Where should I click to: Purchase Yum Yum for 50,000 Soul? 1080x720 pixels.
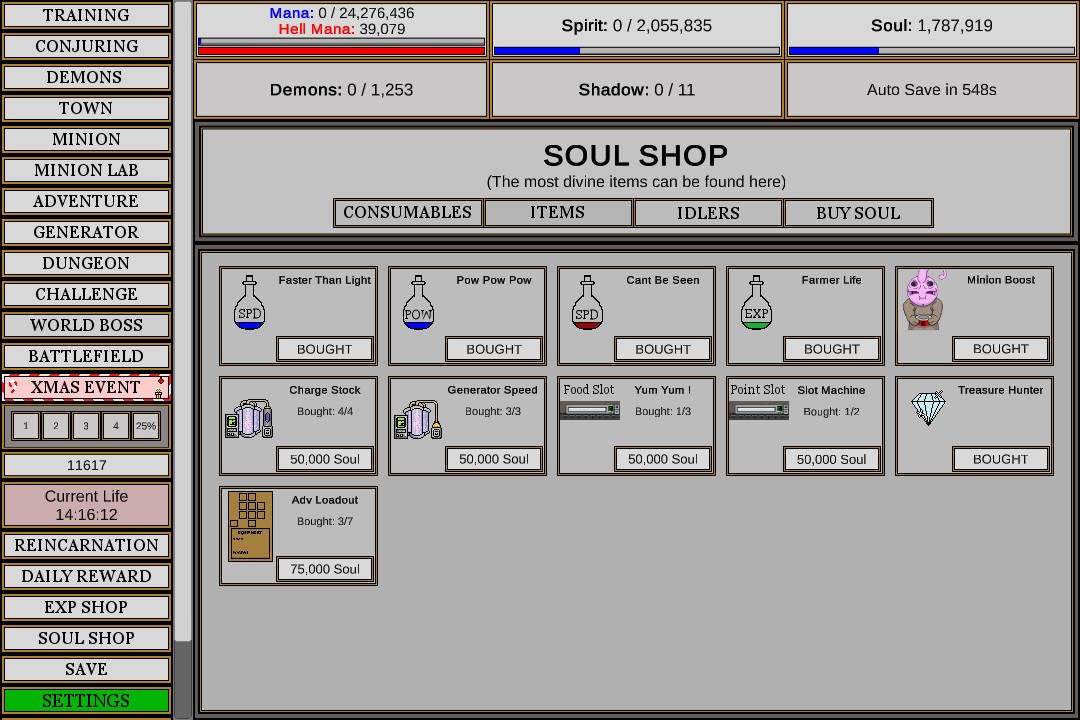[662, 458]
